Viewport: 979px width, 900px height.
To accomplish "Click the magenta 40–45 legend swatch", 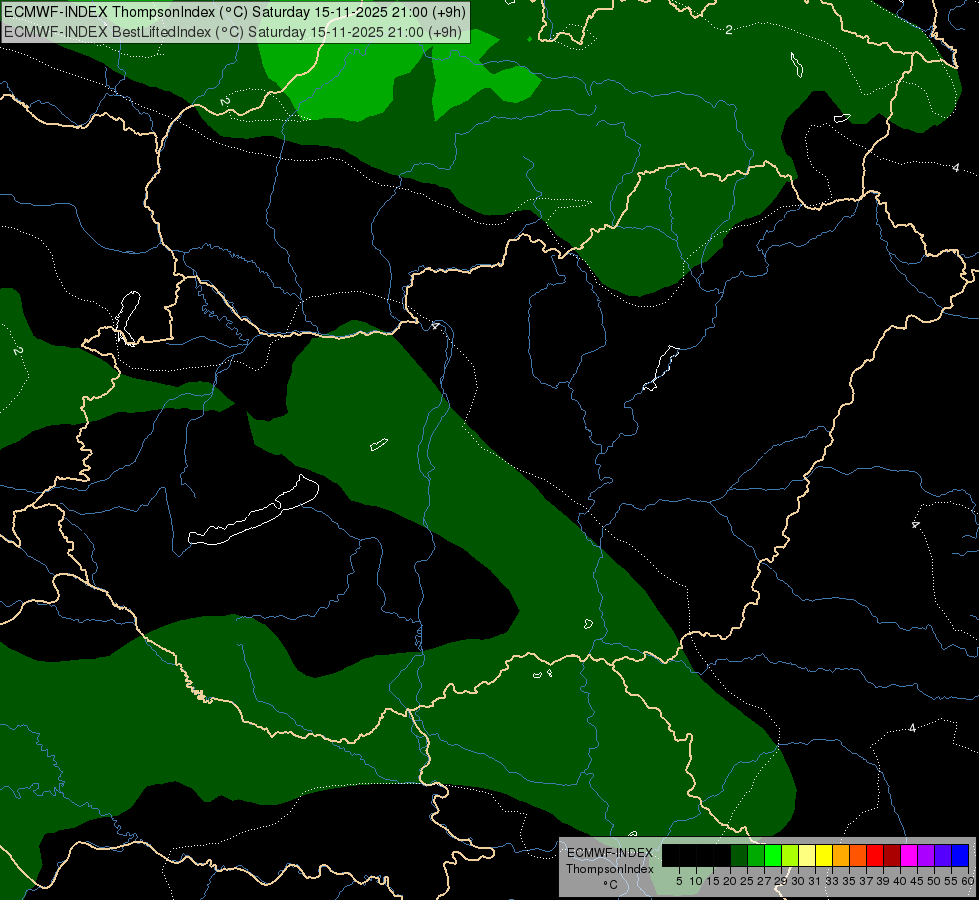I will (x=909, y=855).
